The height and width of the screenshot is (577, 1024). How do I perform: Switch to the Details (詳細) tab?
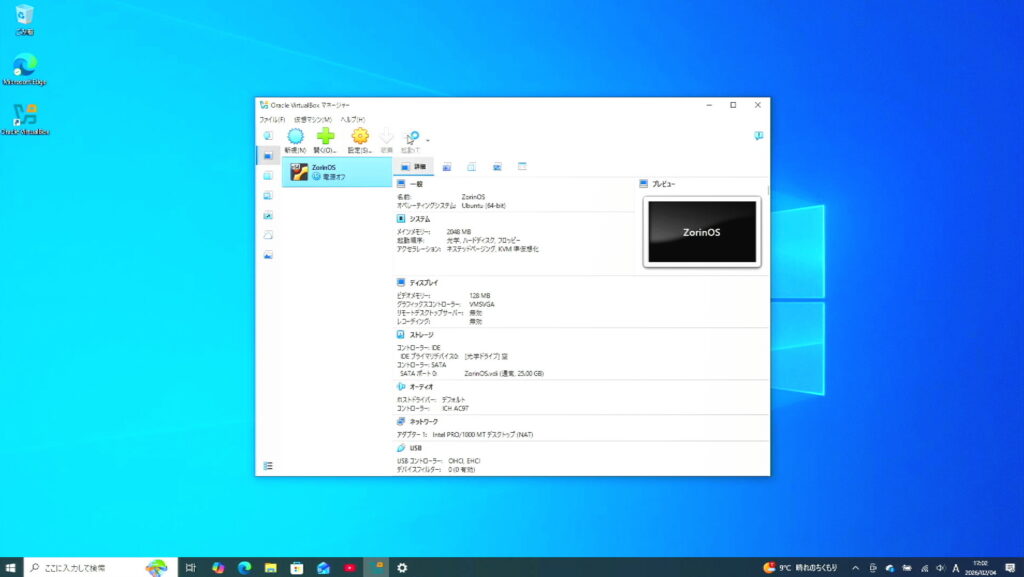[414, 166]
